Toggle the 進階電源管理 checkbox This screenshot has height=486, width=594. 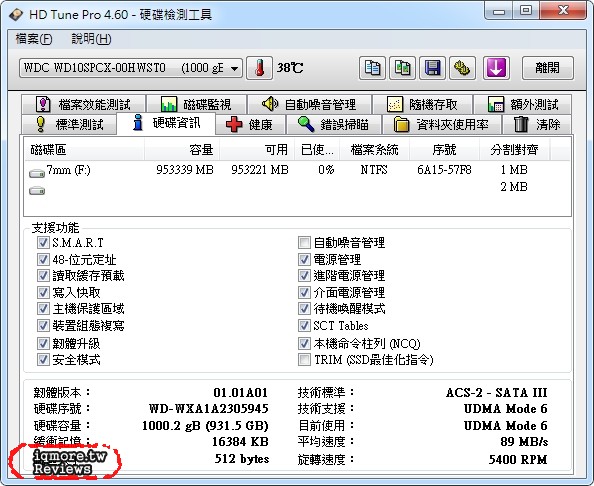tap(304, 276)
